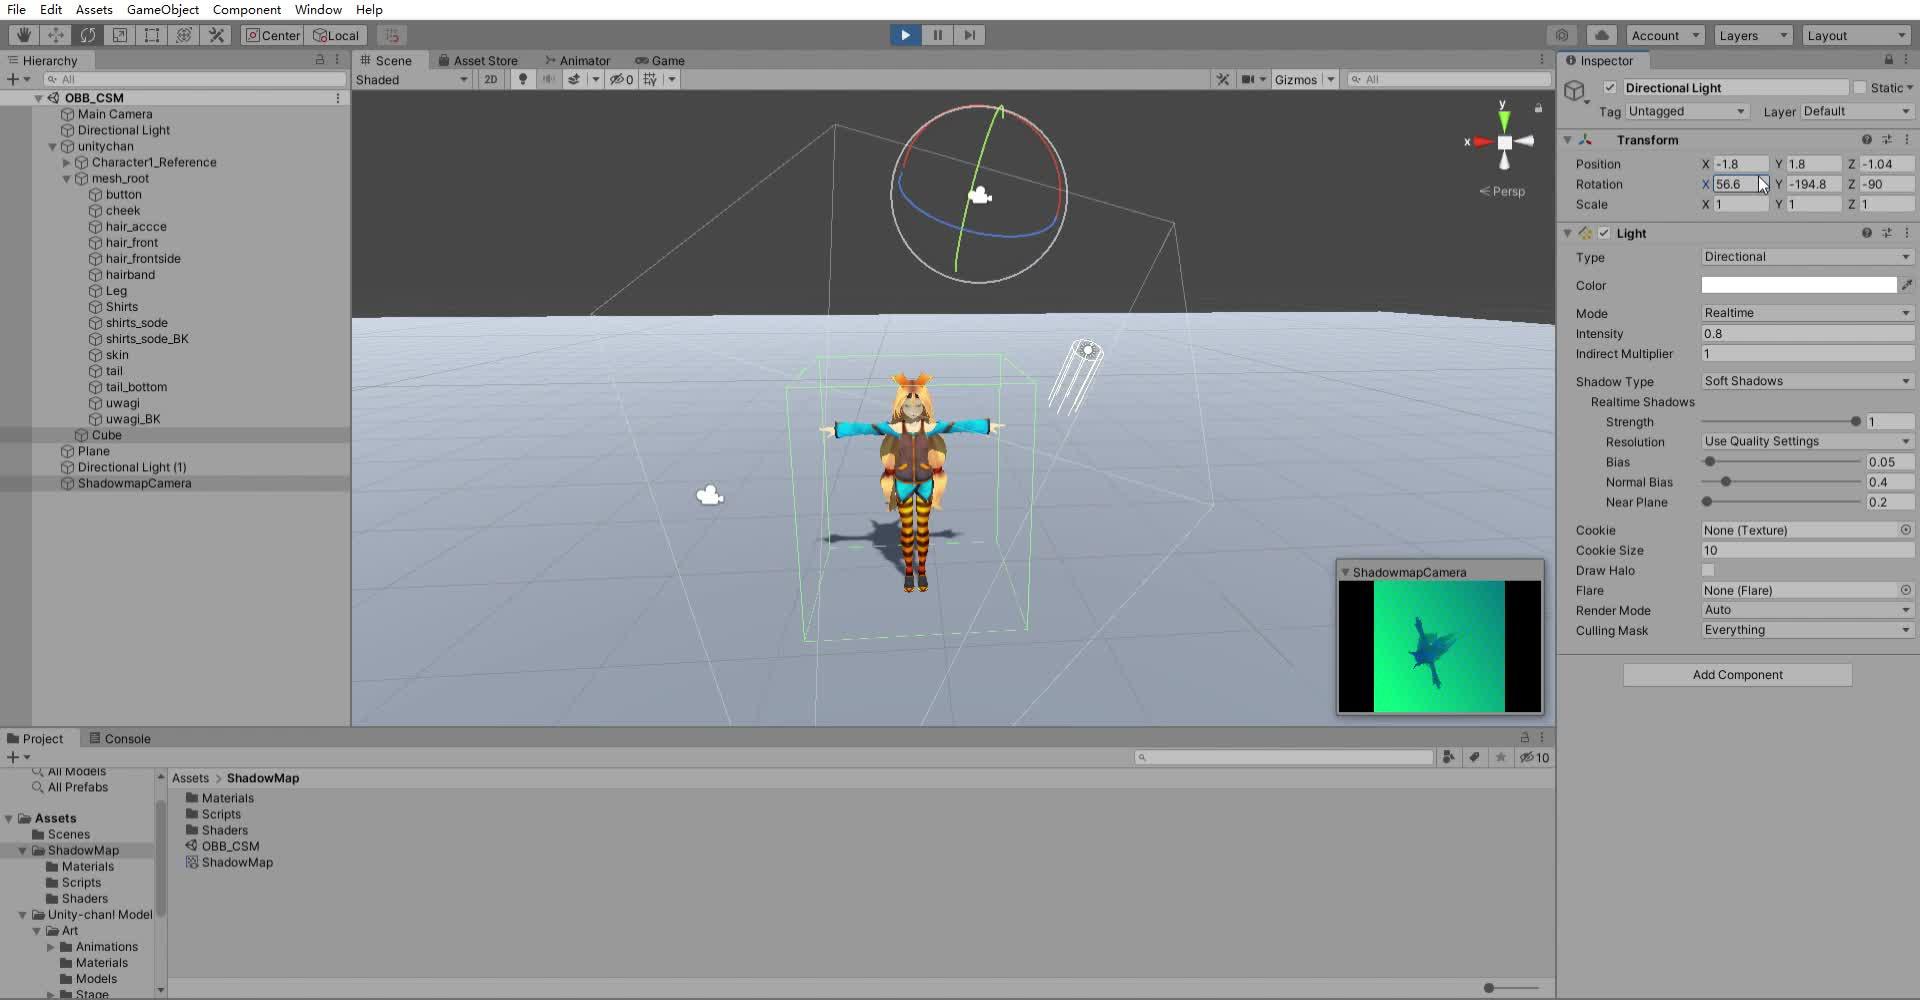
Task: Select the Hand tool in the toolbar
Action: 23,35
